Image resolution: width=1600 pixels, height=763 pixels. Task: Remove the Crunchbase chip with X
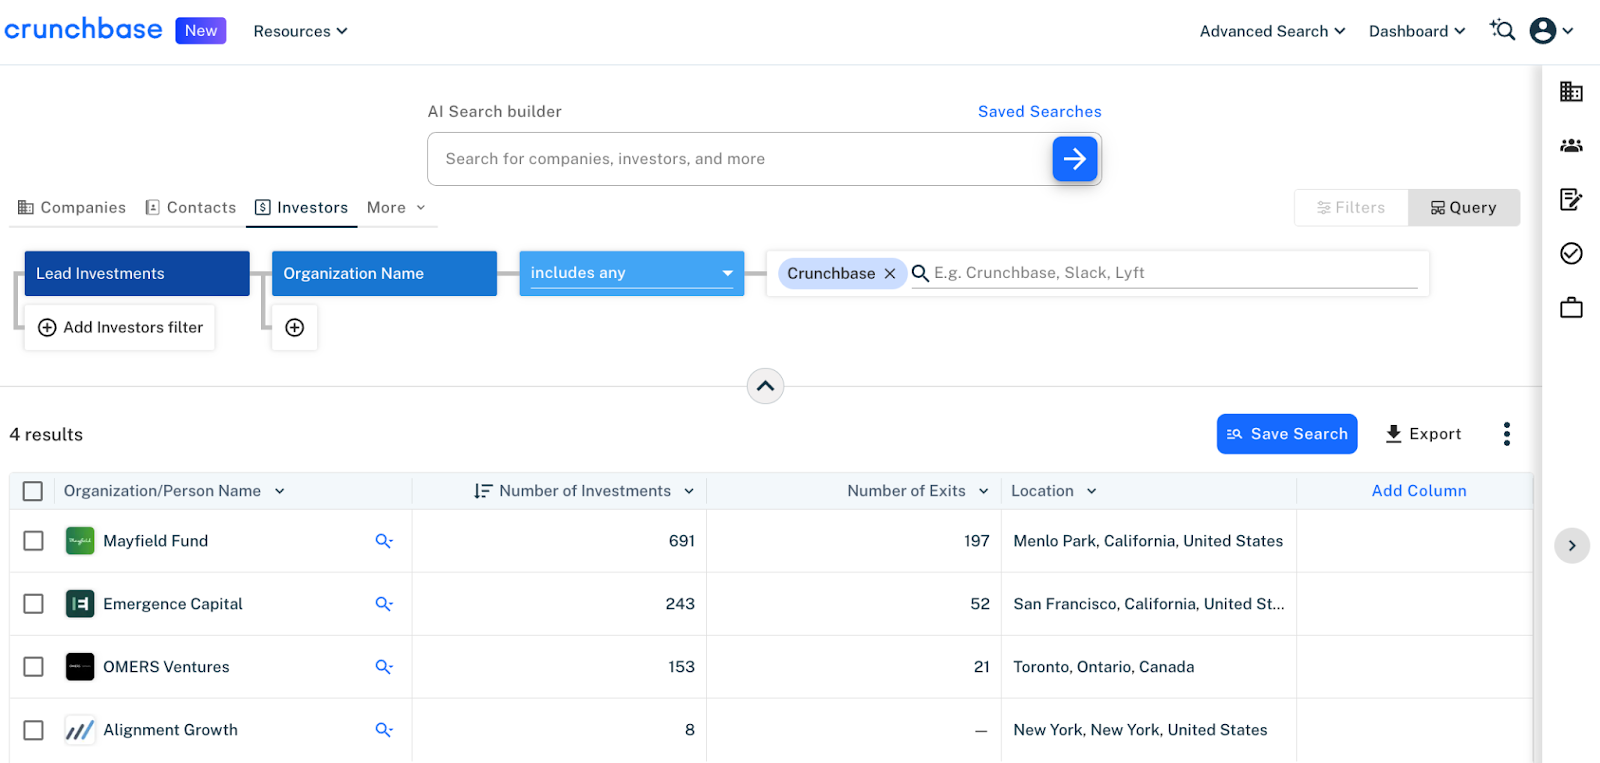click(x=890, y=273)
